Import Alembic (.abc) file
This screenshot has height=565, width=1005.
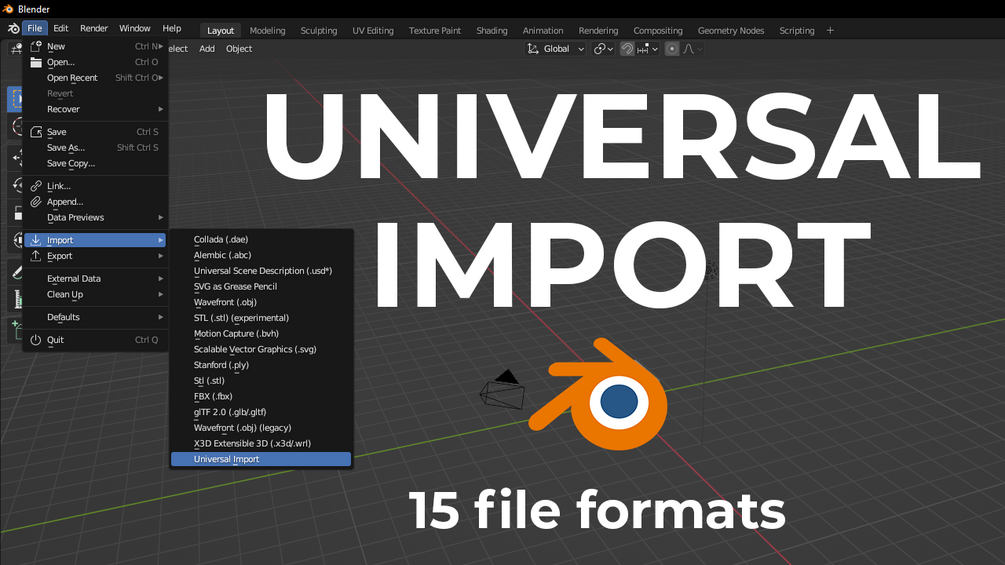[261, 255]
